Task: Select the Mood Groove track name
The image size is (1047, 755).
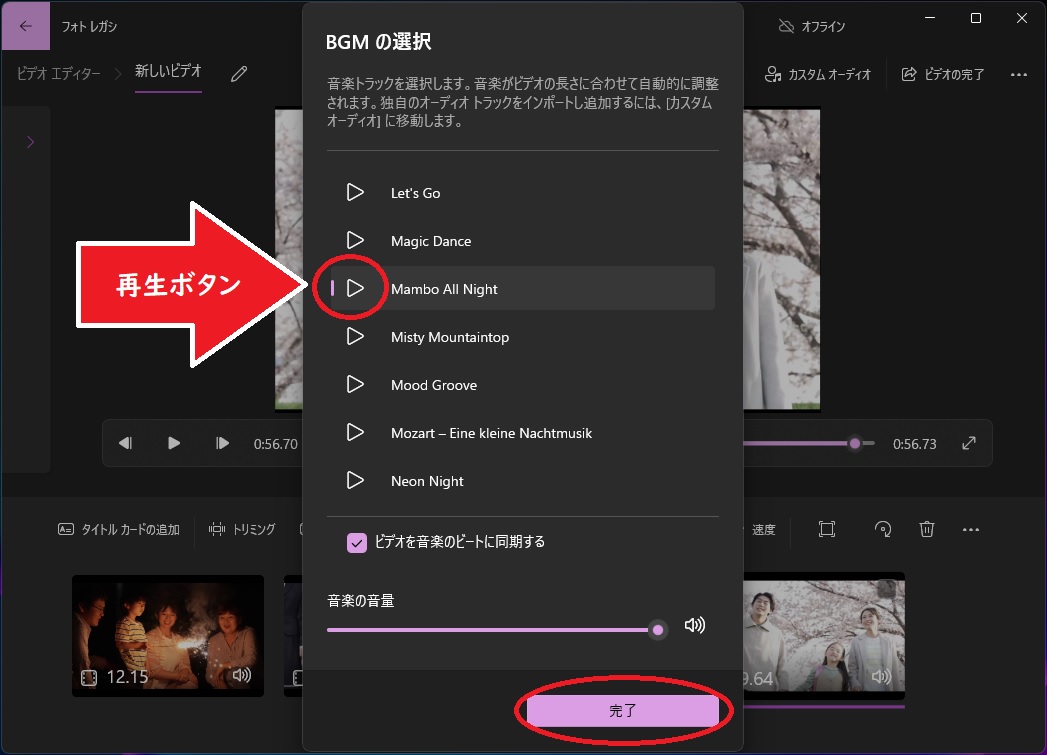Action: [x=433, y=385]
